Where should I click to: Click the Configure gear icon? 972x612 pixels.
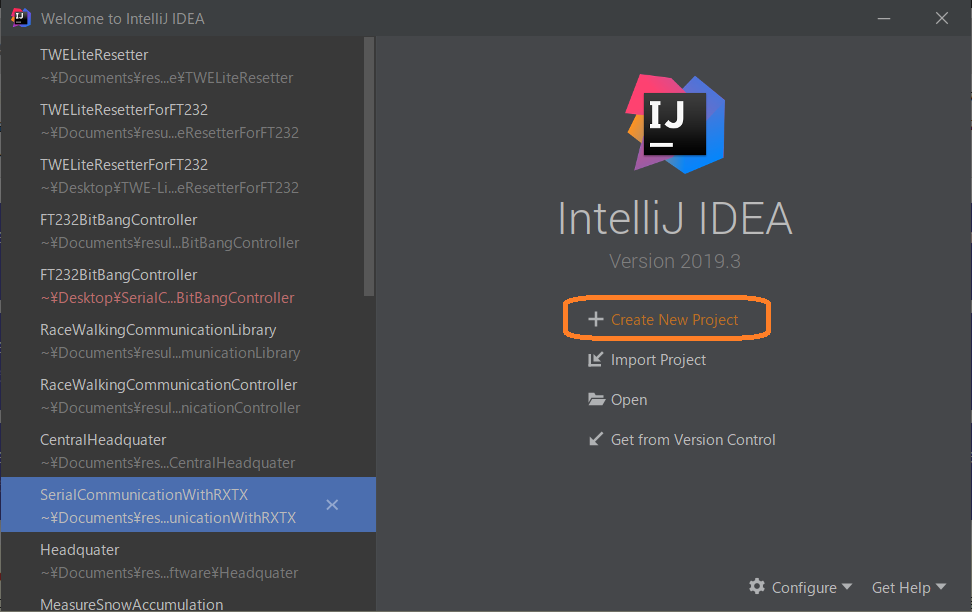[757, 587]
